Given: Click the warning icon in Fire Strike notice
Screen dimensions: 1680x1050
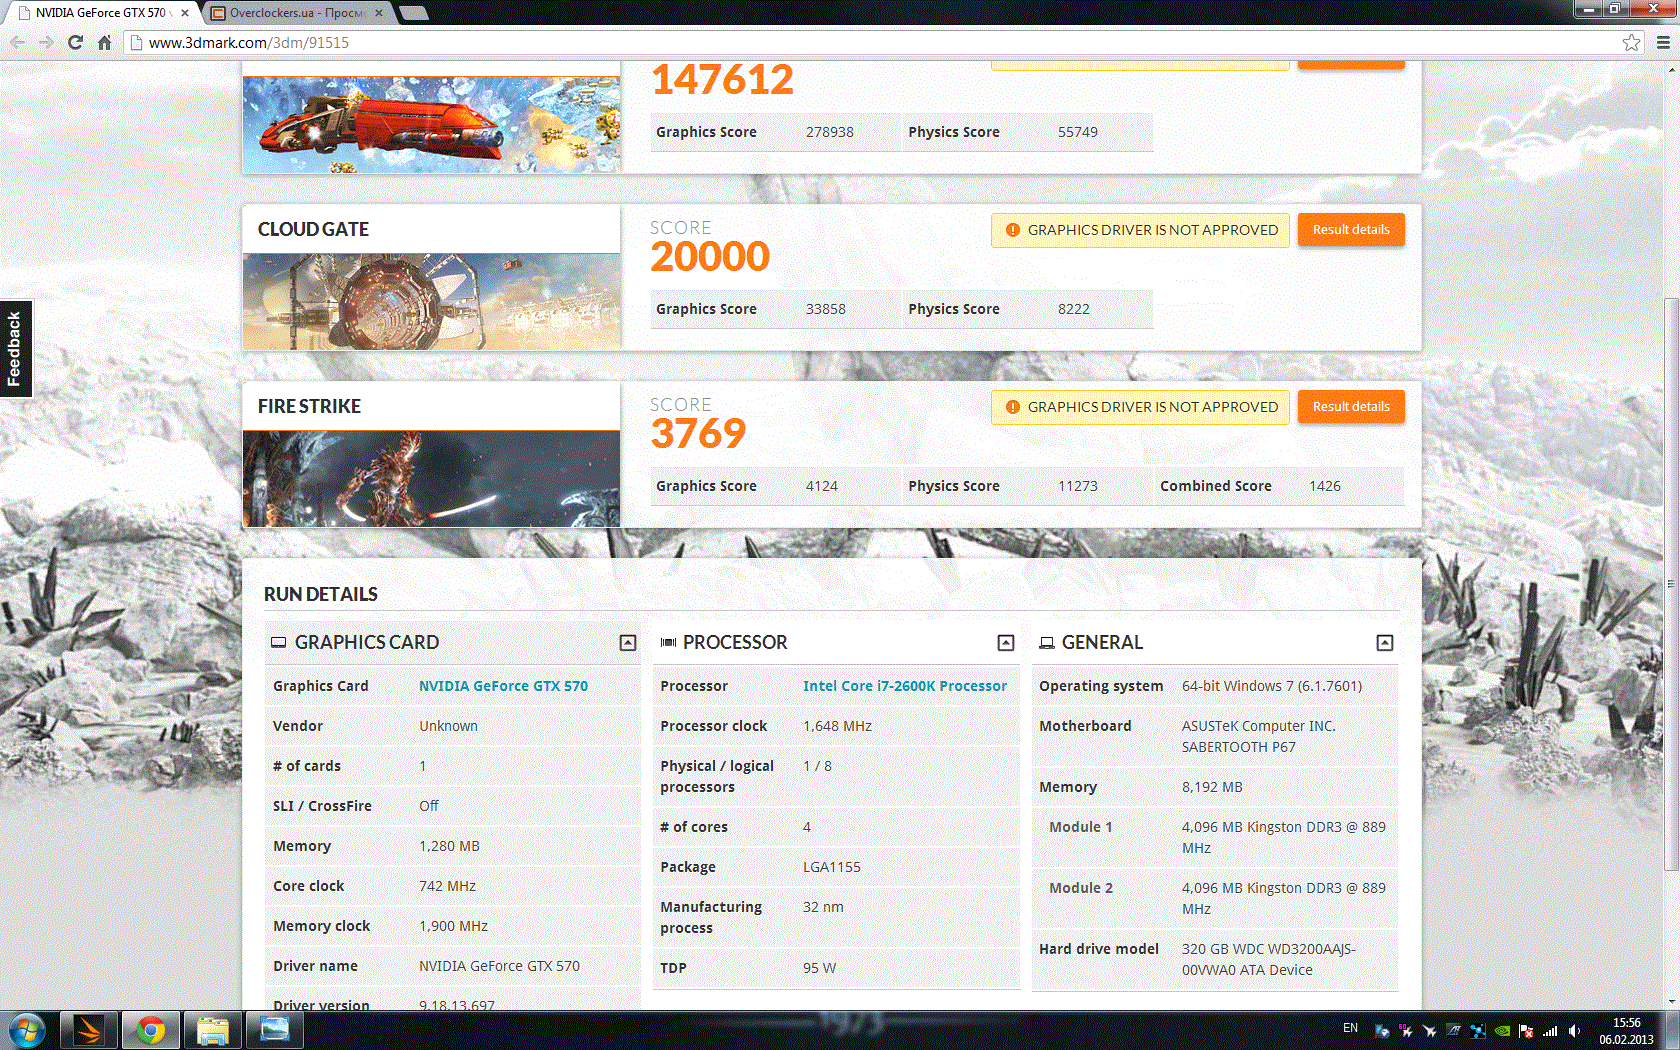Looking at the screenshot, I should pyautogui.click(x=1012, y=407).
